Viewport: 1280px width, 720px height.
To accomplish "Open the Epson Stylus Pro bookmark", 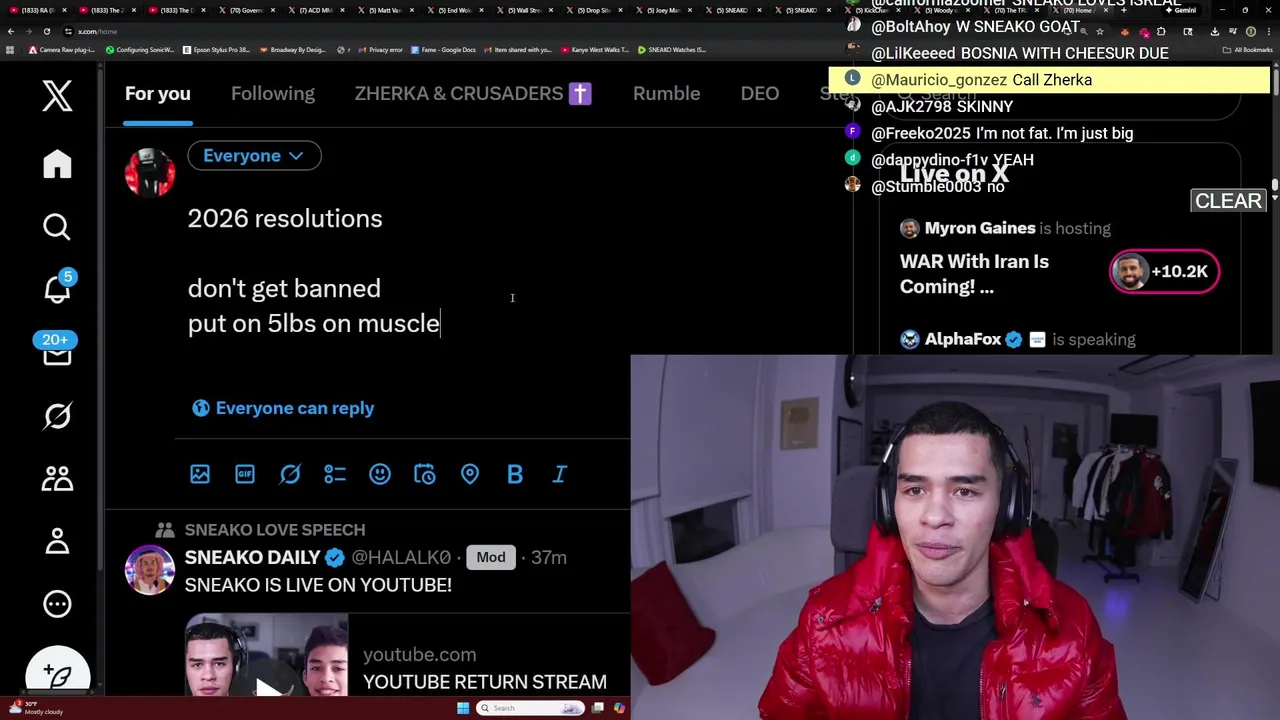I will (x=217, y=49).
